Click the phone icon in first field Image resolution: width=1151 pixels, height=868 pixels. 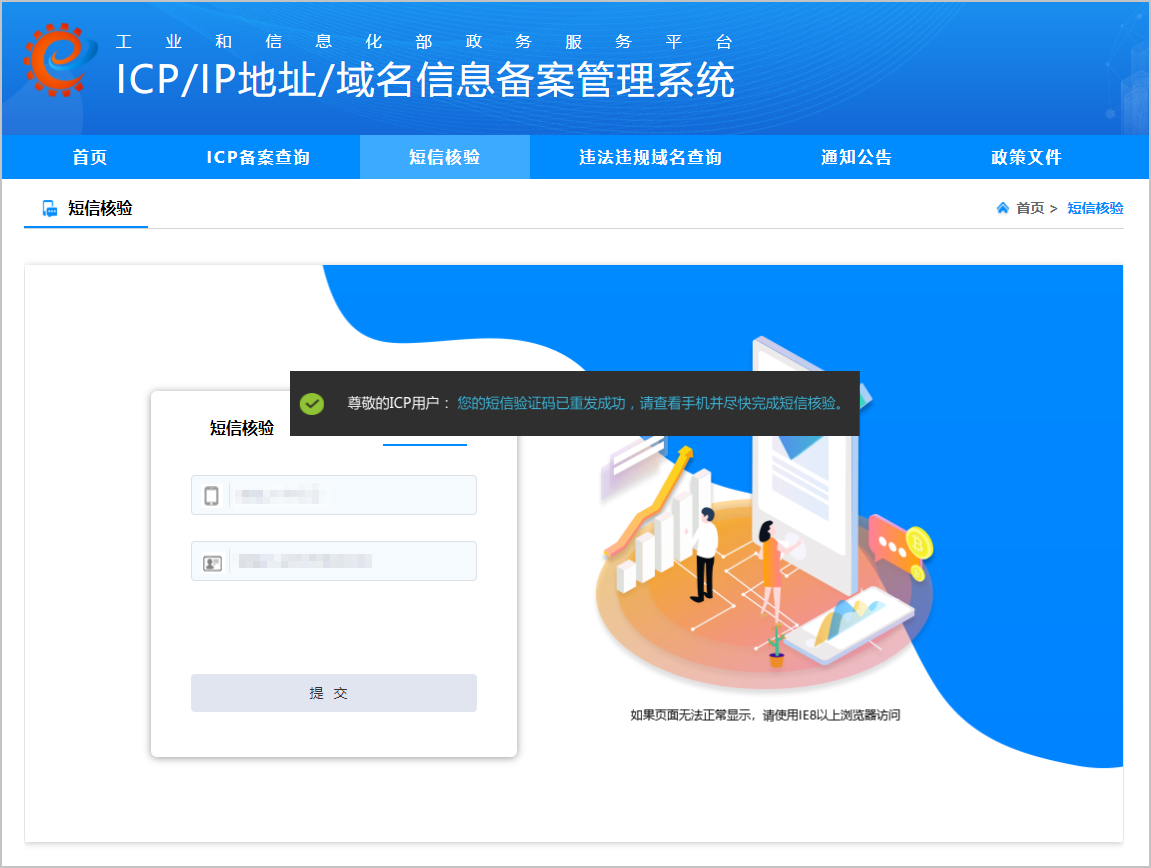pos(211,496)
